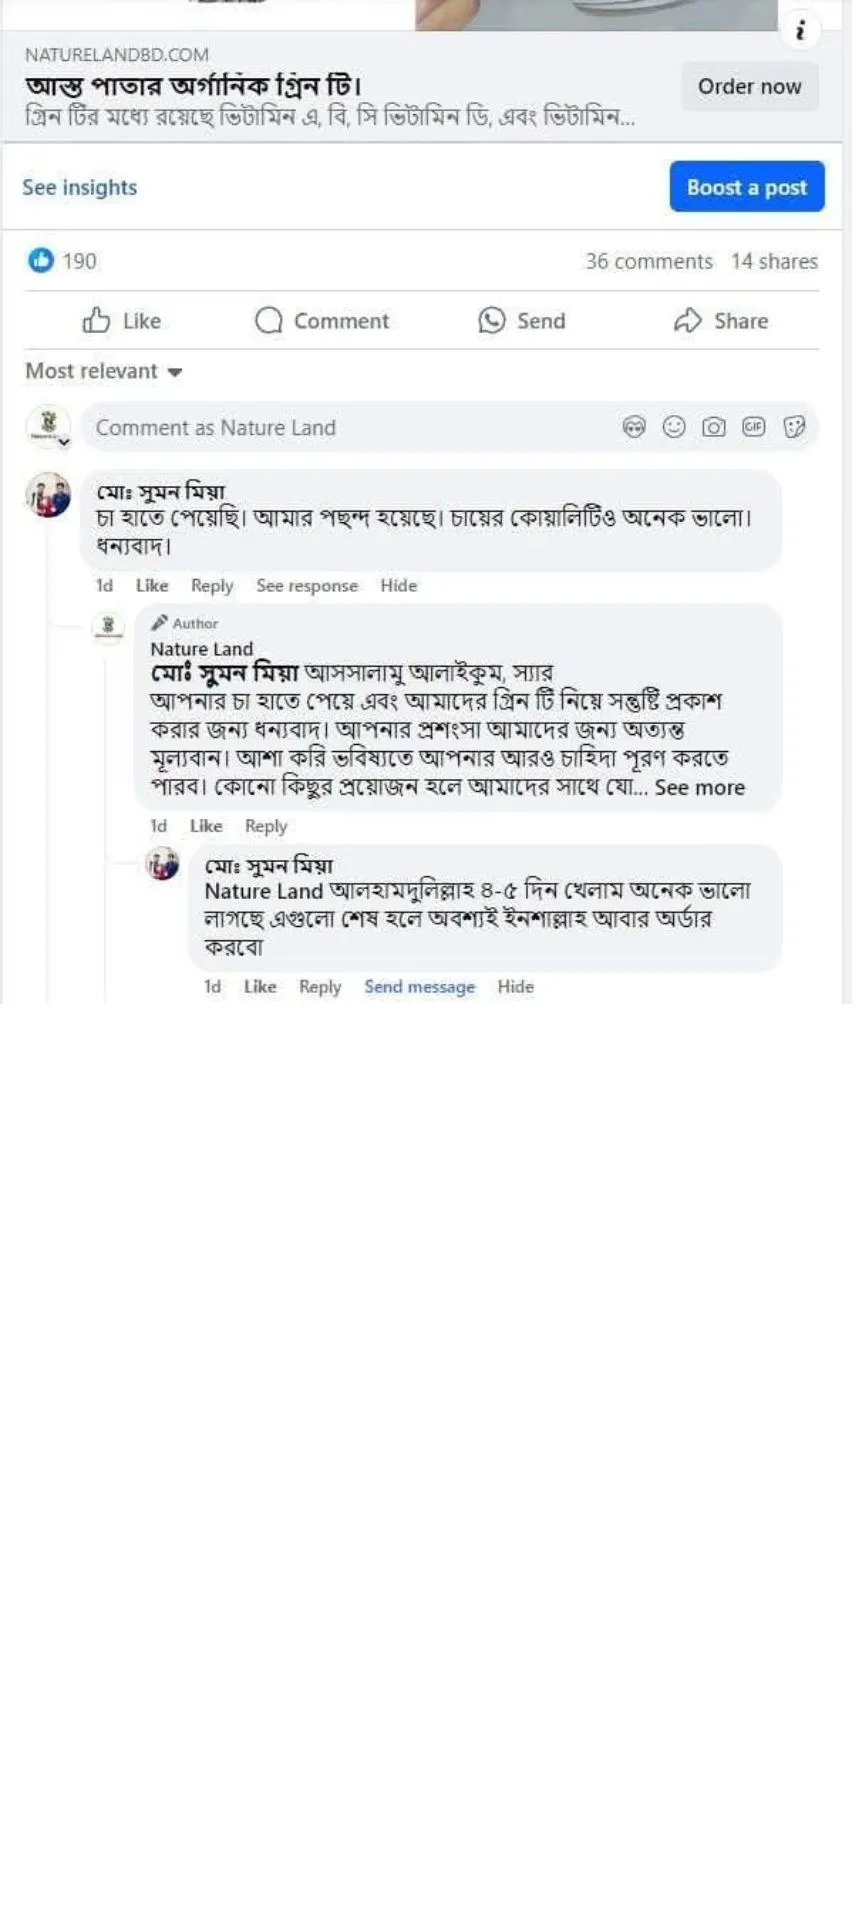Like the post with thumbs-up button
Image resolution: width=860 pixels, height=1920 pixels.
point(122,321)
